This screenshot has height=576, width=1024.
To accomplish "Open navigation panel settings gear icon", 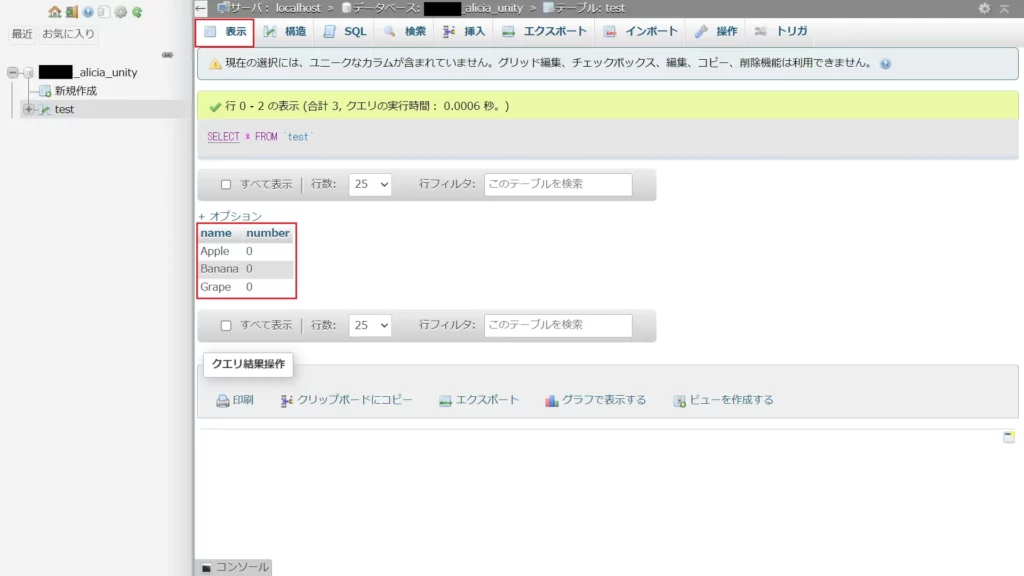I will point(120,12).
